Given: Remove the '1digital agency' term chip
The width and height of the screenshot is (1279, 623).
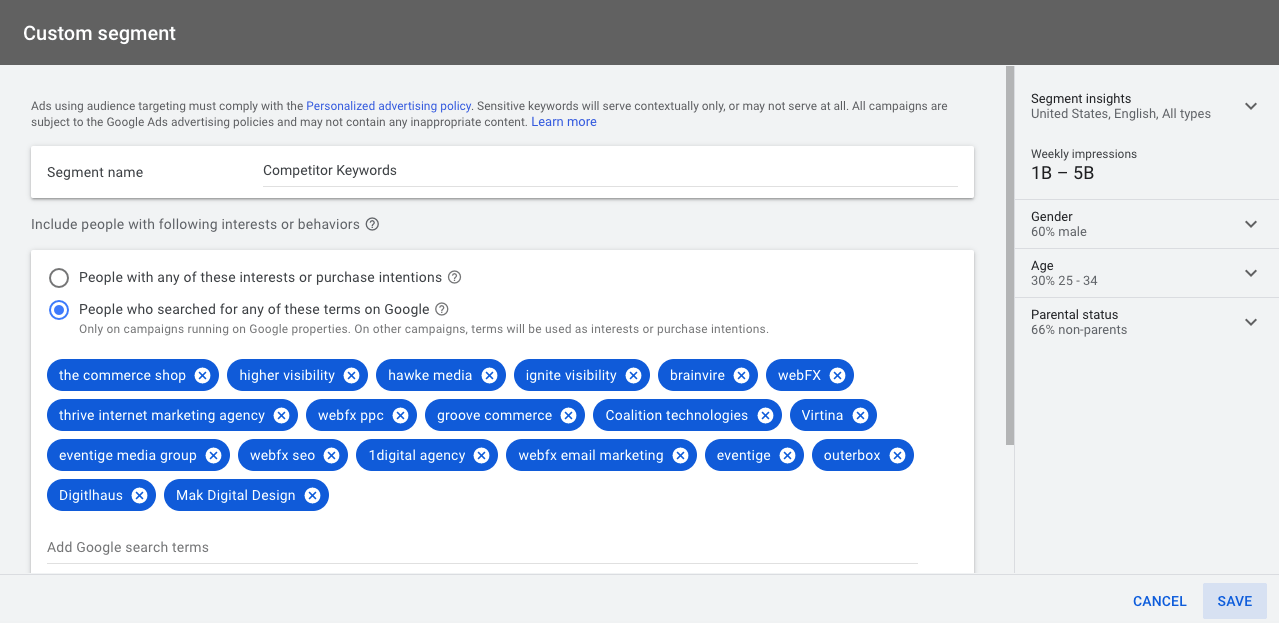Looking at the screenshot, I should 481,455.
